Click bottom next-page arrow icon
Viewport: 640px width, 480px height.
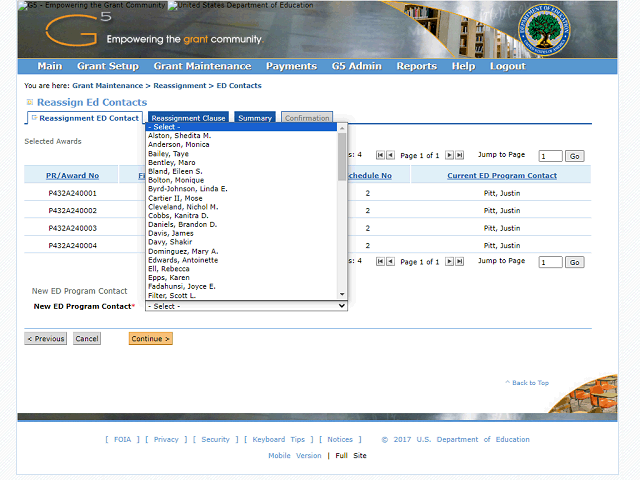coord(448,261)
